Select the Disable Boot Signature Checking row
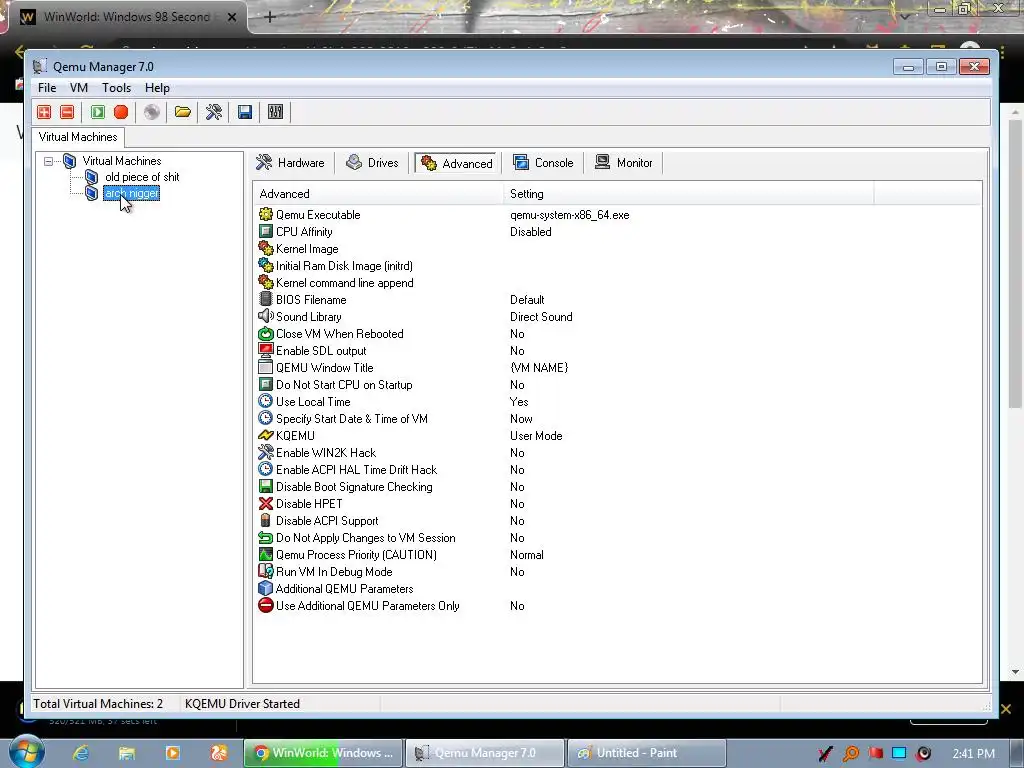 click(617, 487)
